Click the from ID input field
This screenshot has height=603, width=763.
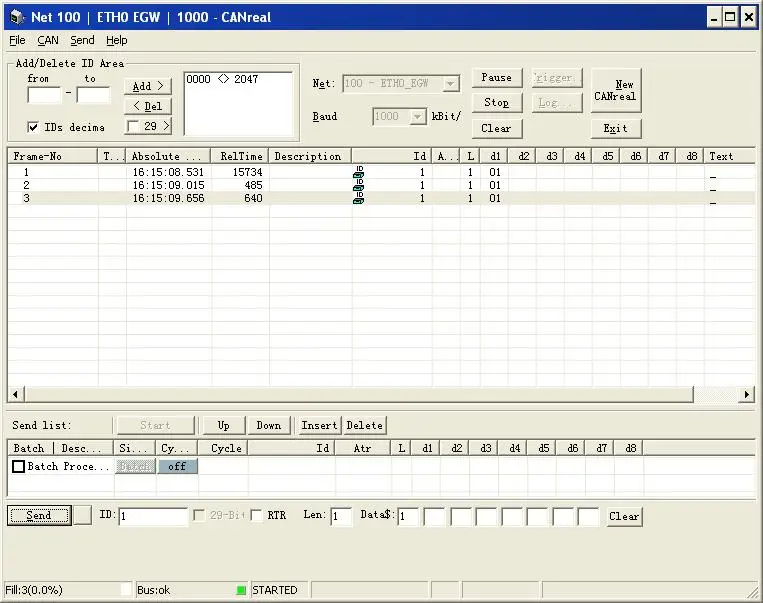(44, 95)
